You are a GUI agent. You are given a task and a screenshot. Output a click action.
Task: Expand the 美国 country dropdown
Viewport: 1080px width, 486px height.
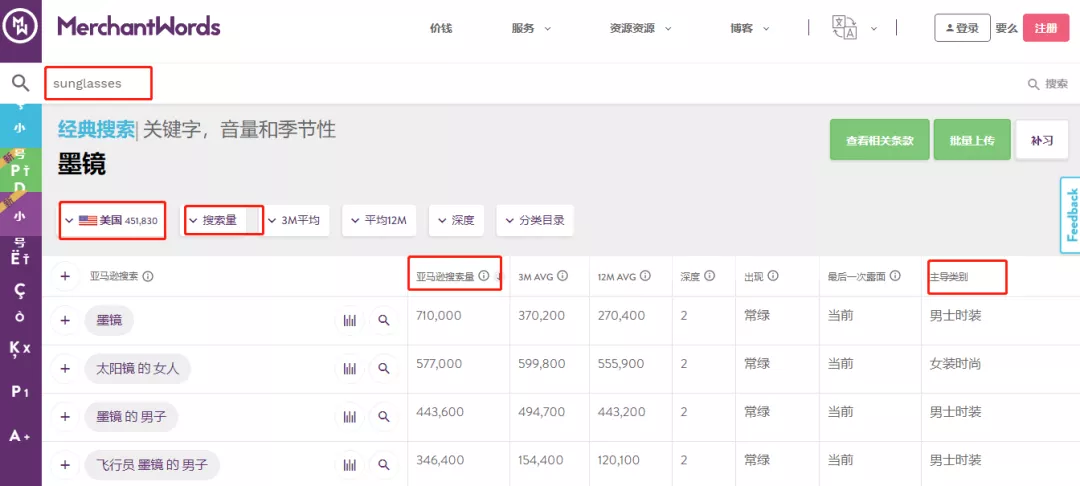[112, 220]
